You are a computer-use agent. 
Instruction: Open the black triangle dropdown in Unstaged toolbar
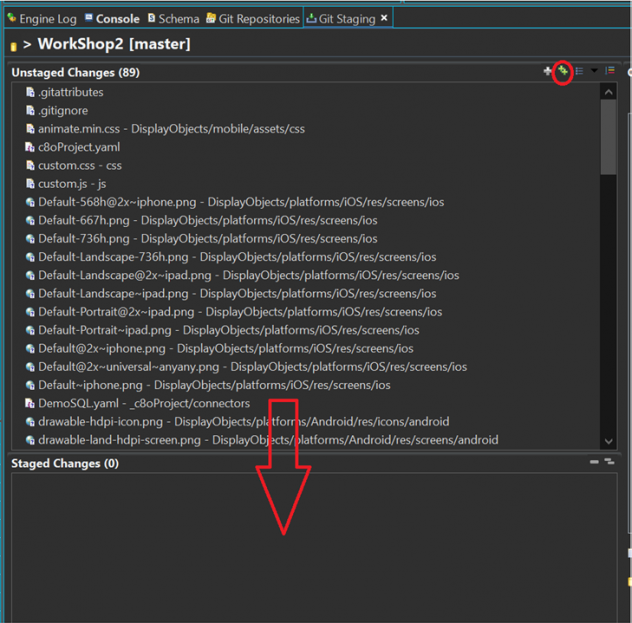[595, 72]
